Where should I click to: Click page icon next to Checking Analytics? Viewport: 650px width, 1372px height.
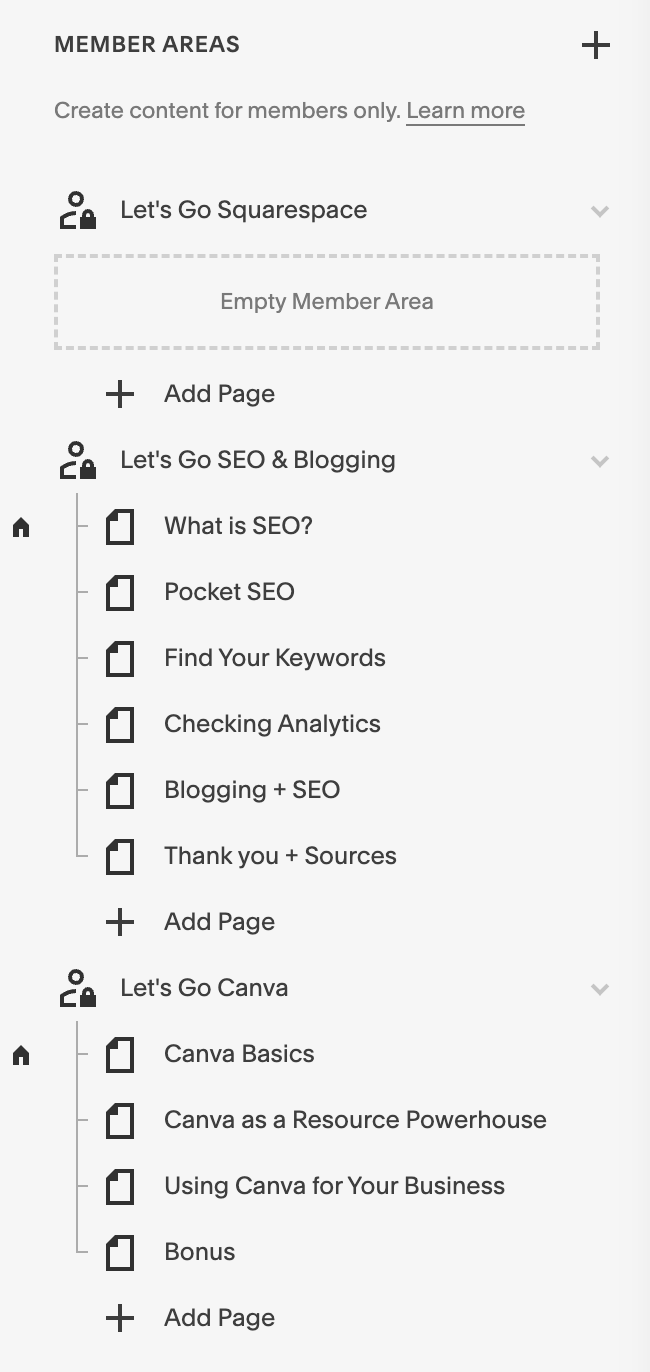120,724
